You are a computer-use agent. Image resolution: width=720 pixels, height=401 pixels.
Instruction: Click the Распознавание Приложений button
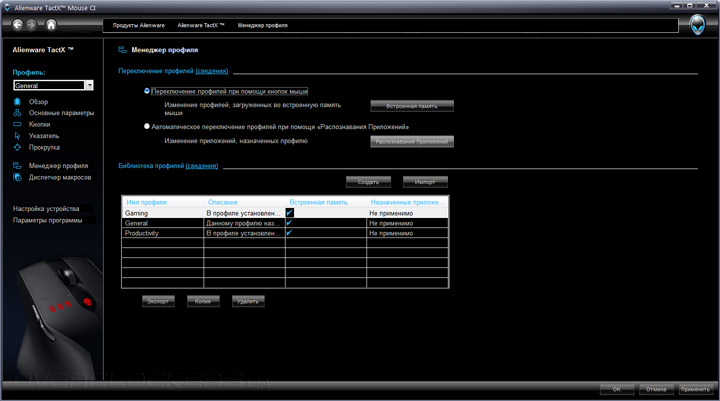tap(412, 141)
